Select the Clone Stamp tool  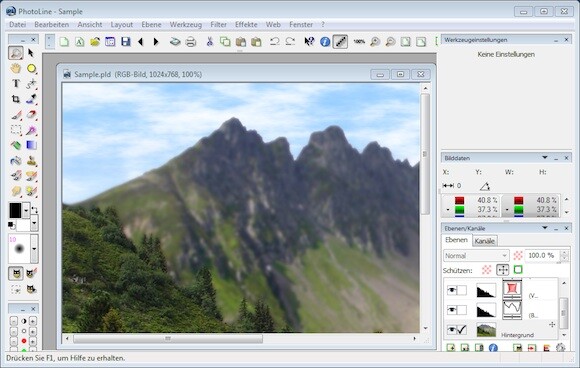pyautogui.click(x=31, y=161)
